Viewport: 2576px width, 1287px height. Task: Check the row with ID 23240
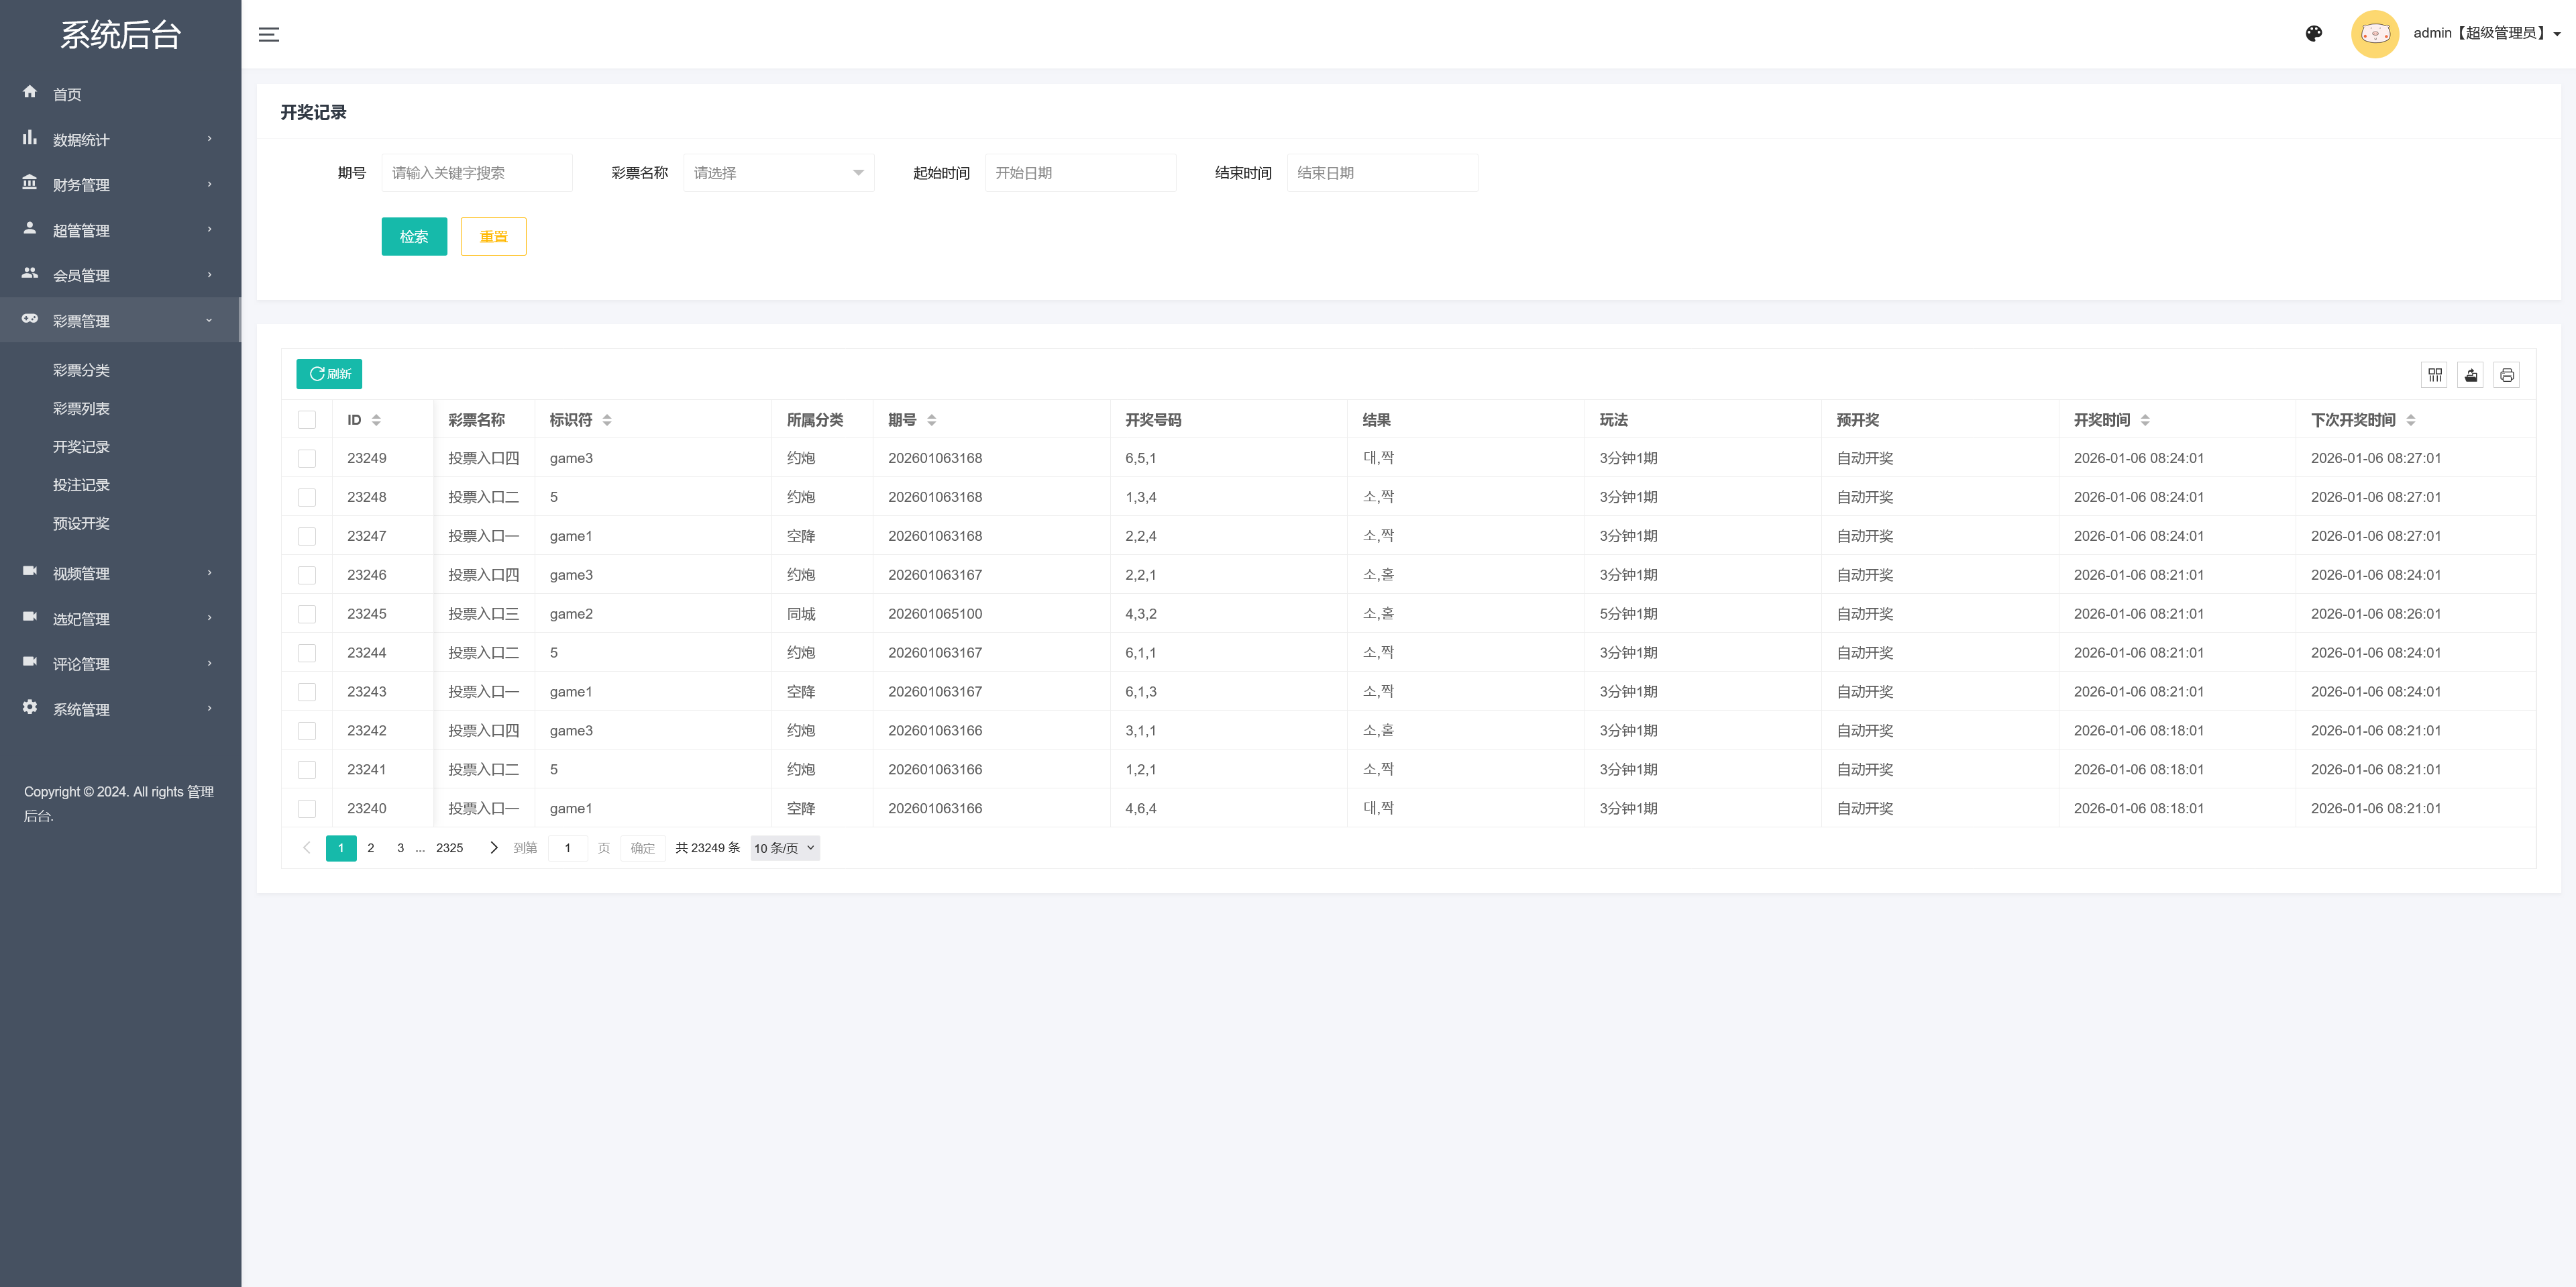307,810
